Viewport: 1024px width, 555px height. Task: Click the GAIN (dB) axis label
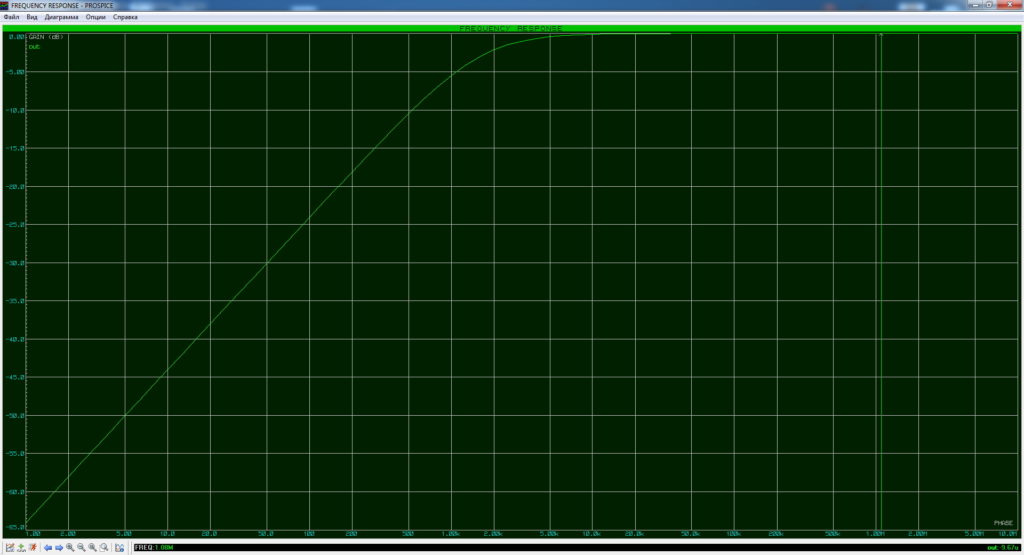[44, 37]
